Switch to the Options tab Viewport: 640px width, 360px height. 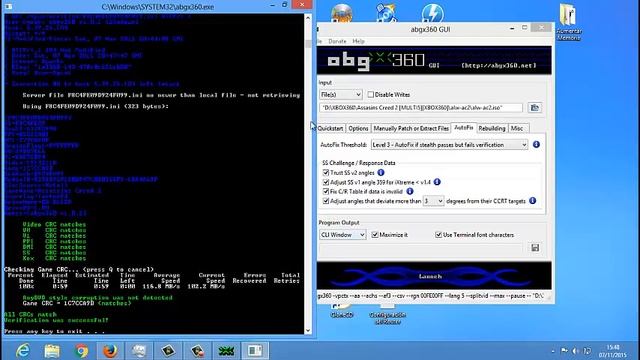click(358, 128)
